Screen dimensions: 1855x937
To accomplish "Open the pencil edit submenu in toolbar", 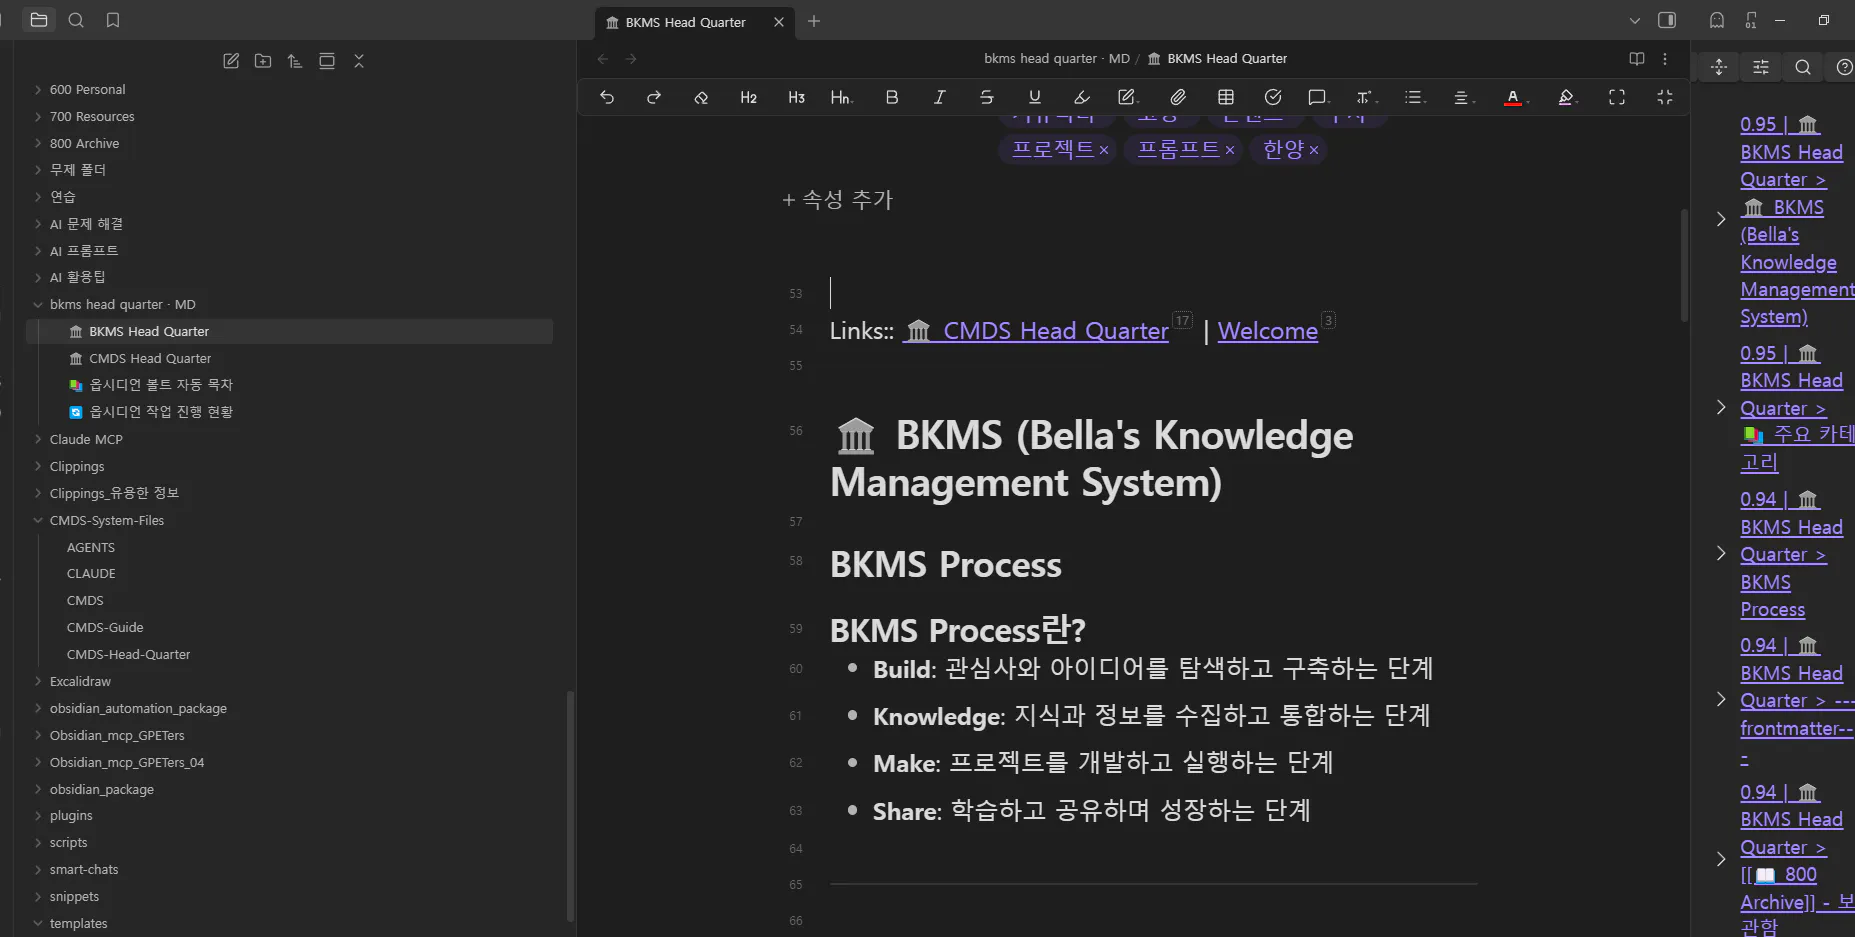I will tap(1128, 97).
